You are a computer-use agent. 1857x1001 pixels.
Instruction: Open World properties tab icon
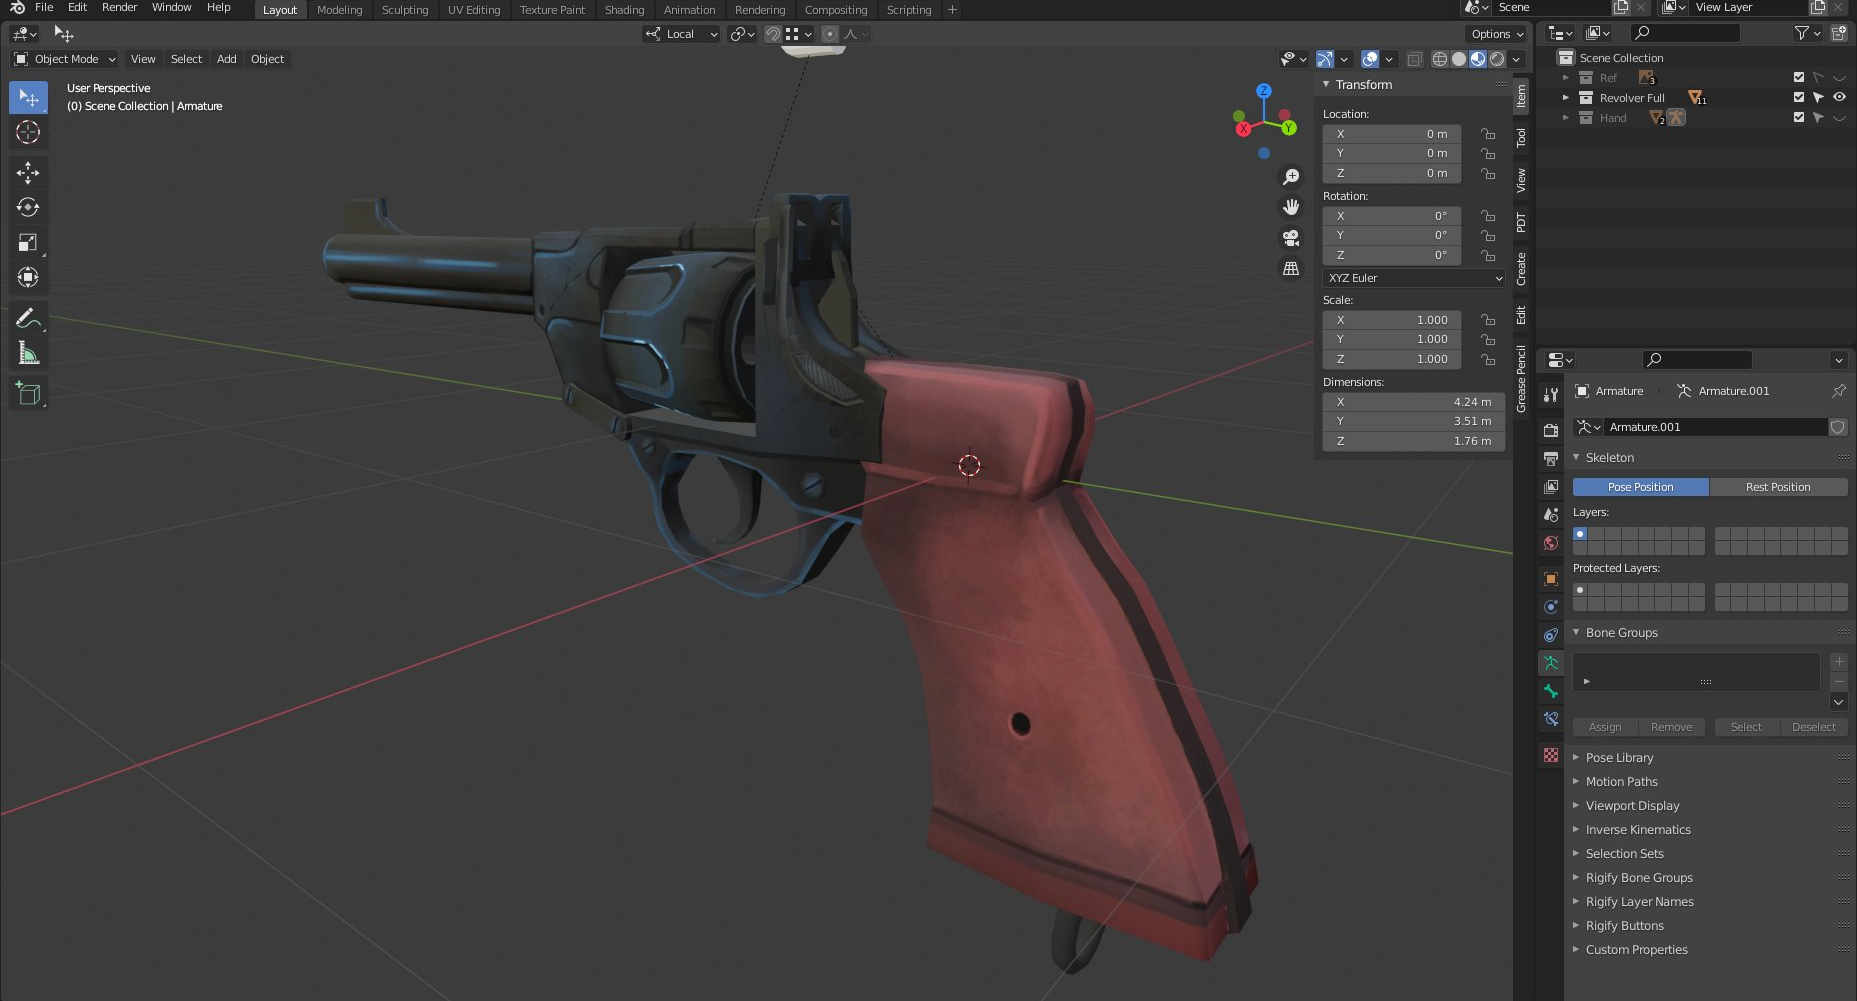[x=1551, y=543]
